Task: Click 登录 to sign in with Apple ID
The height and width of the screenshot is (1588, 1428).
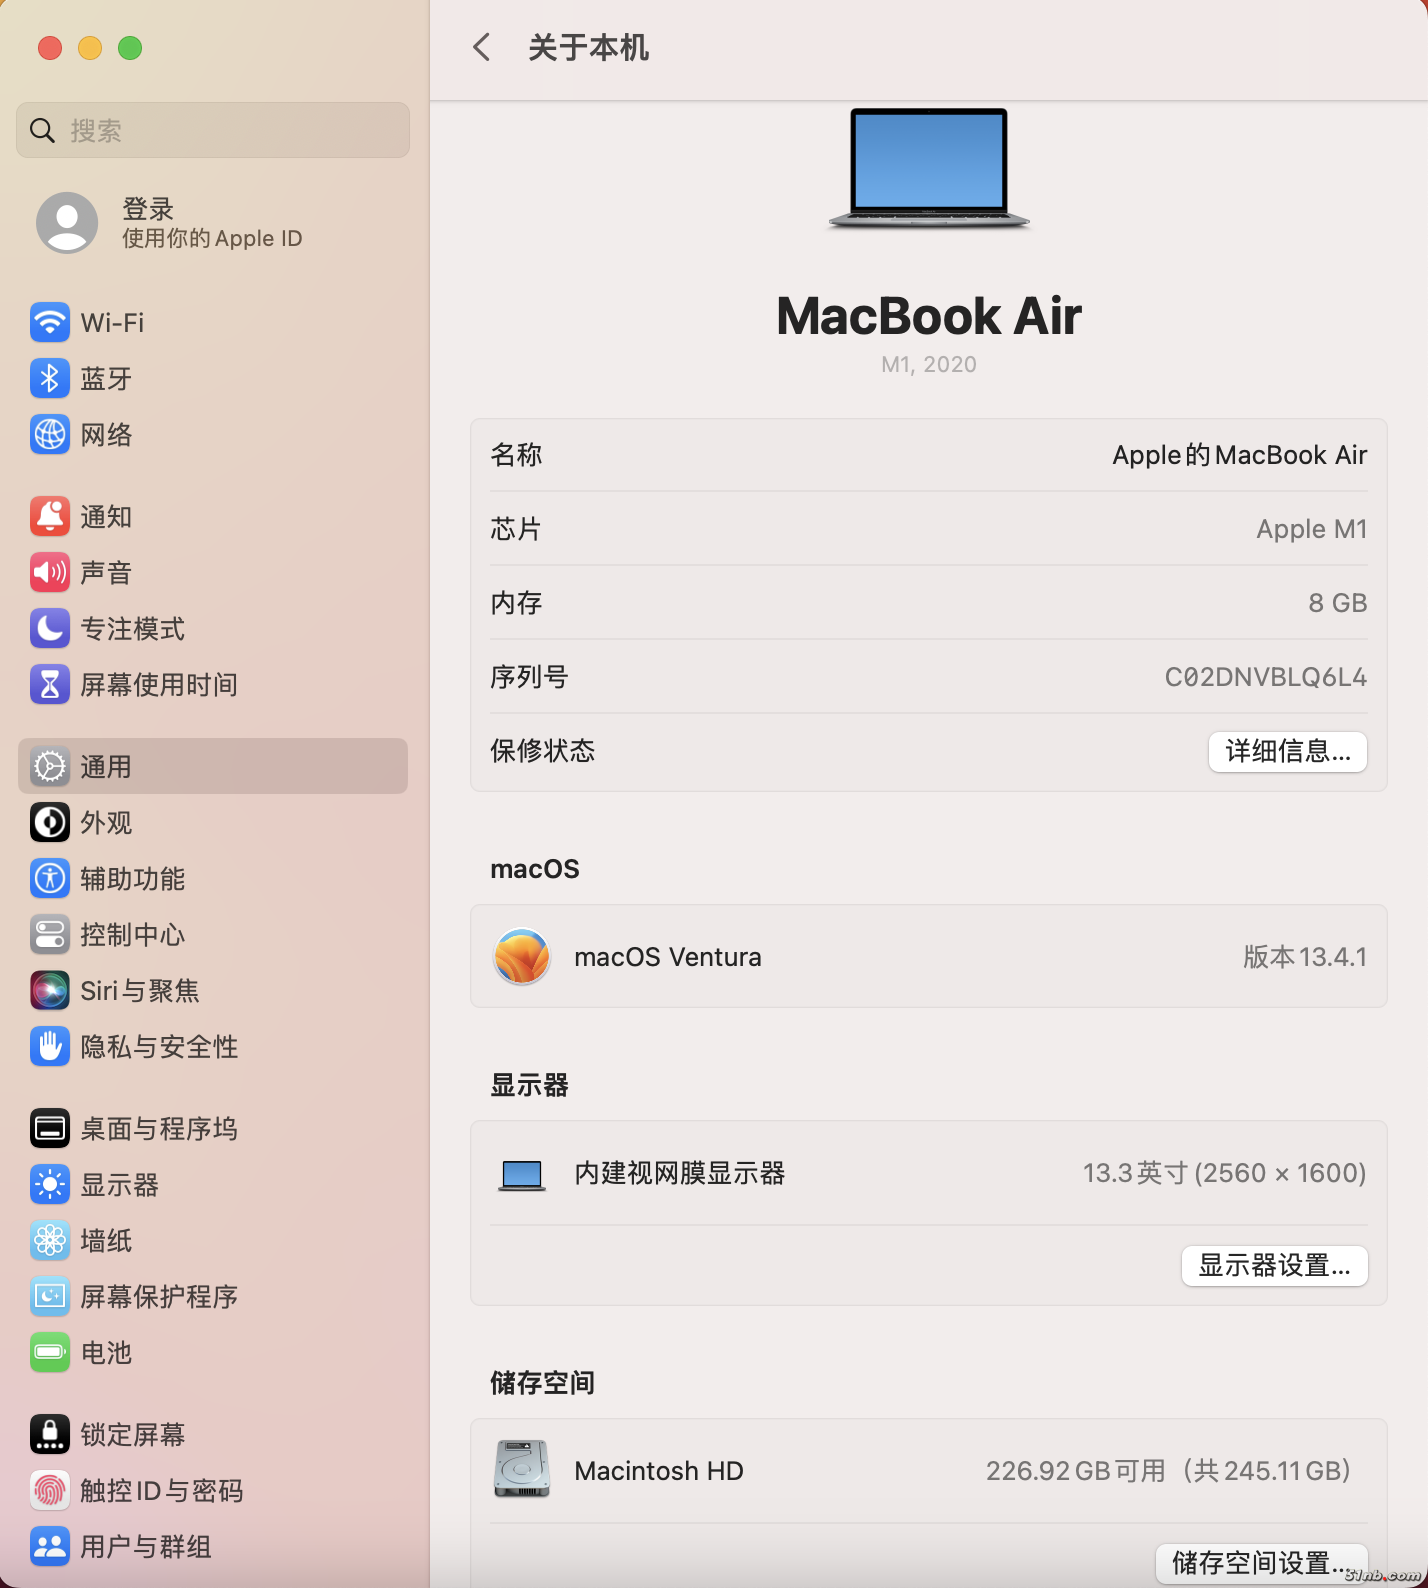Action: click(x=148, y=209)
